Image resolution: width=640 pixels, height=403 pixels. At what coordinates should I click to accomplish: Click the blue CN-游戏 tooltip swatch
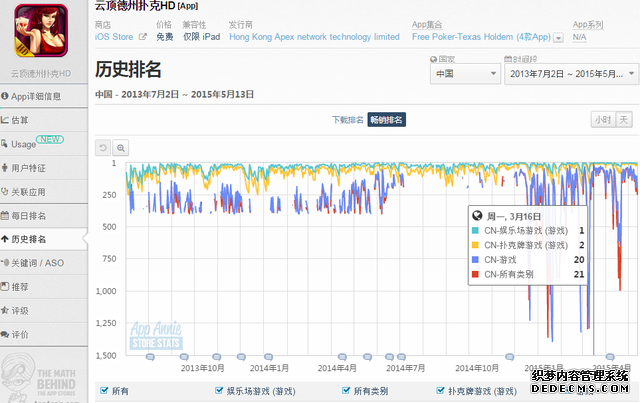pyautogui.click(x=475, y=259)
